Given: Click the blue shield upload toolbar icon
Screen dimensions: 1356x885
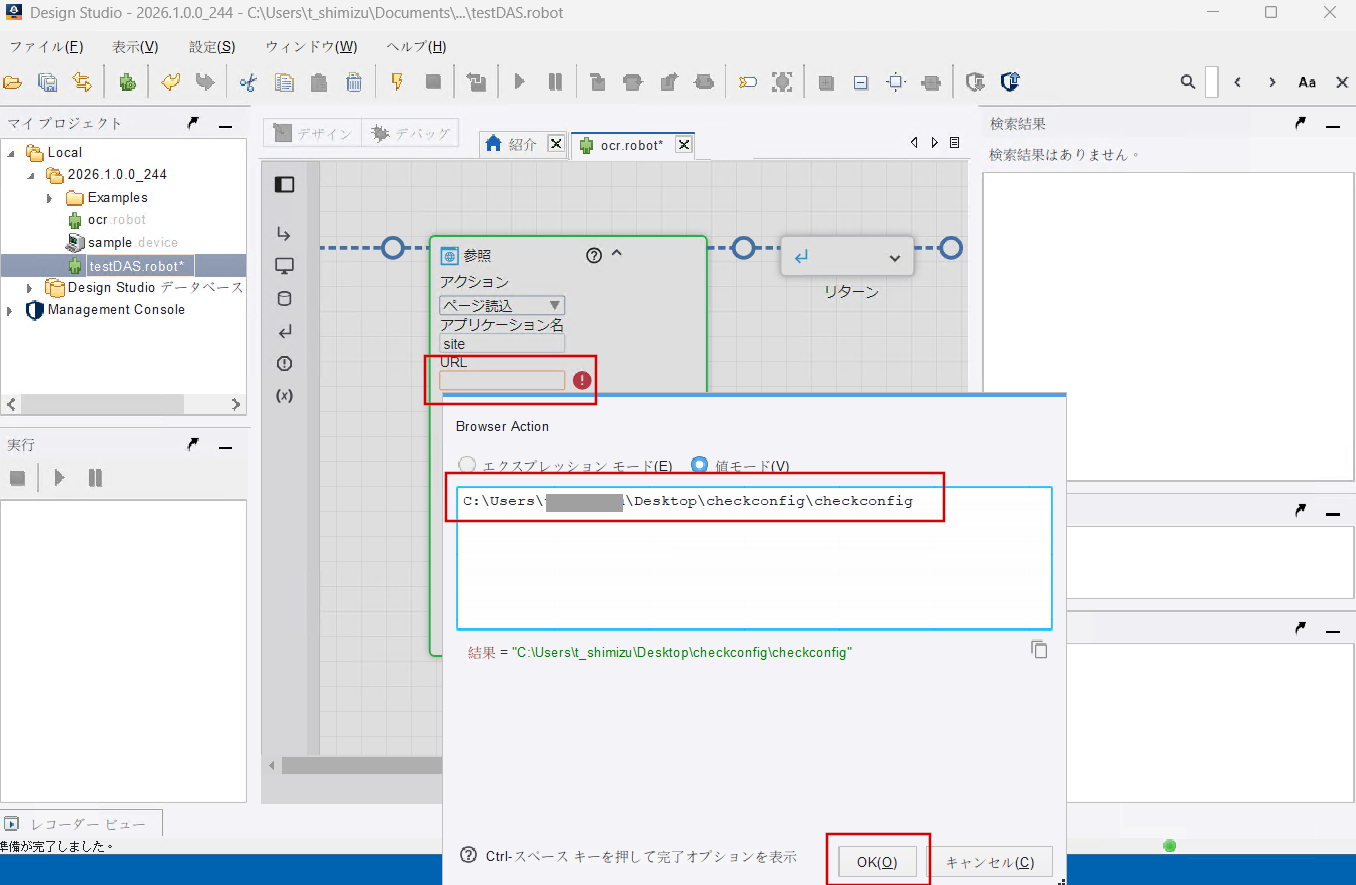Looking at the screenshot, I should [x=1010, y=82].
